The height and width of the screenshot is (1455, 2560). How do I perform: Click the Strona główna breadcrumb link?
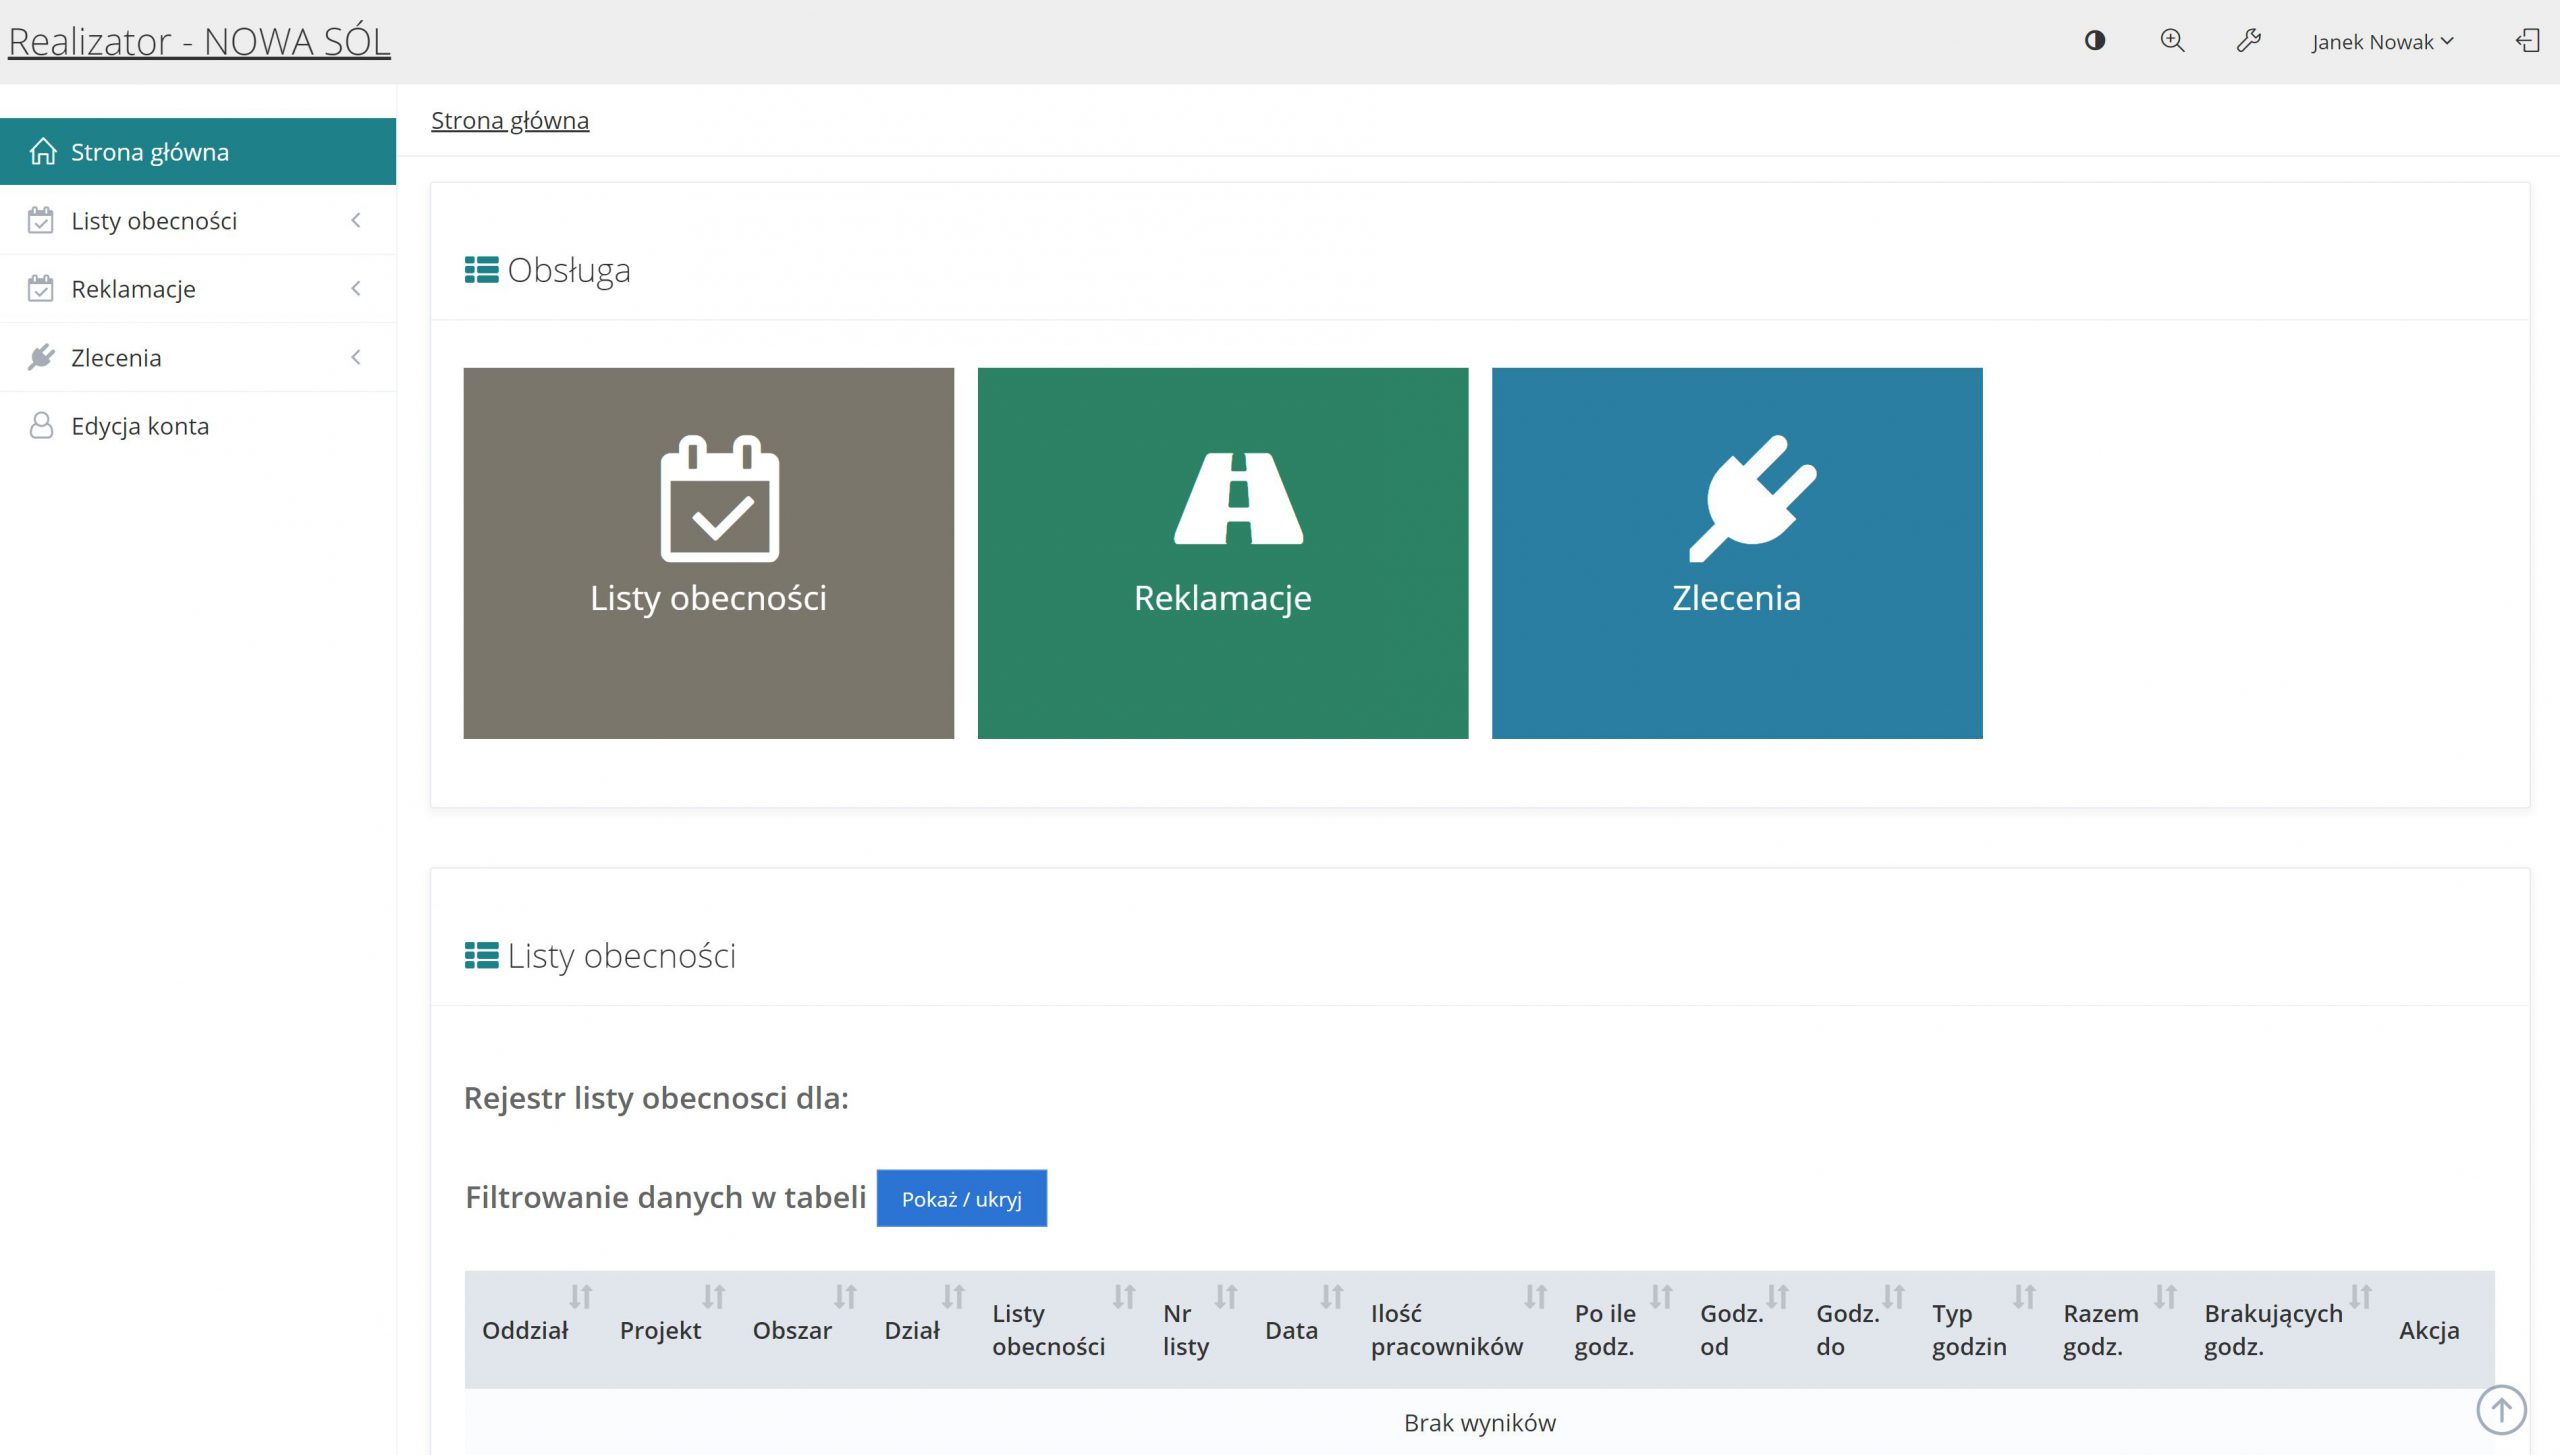point(510,121)
